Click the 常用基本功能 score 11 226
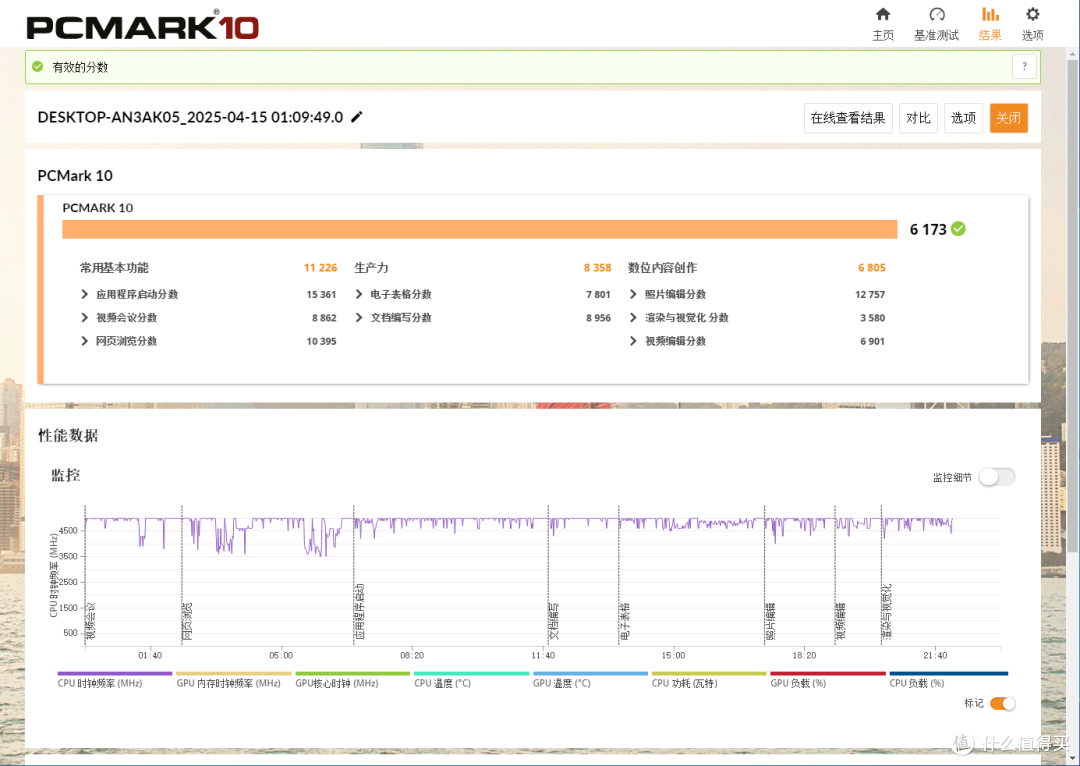The width and height of the screenshot is (1080, 766). (x=320, y=267)
